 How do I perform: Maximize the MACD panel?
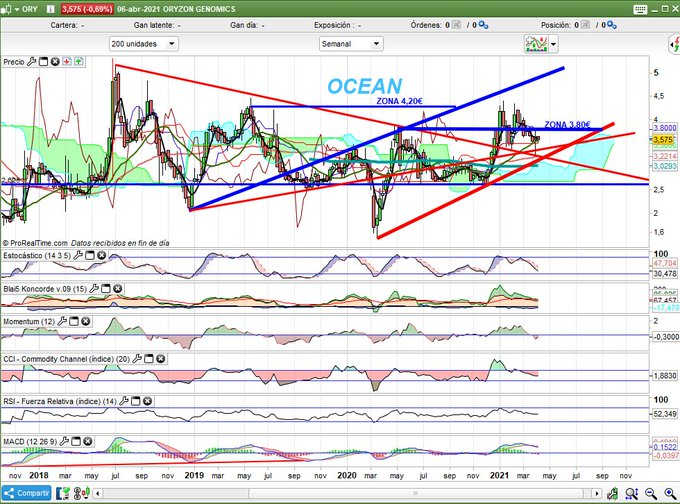pos(76,442)
